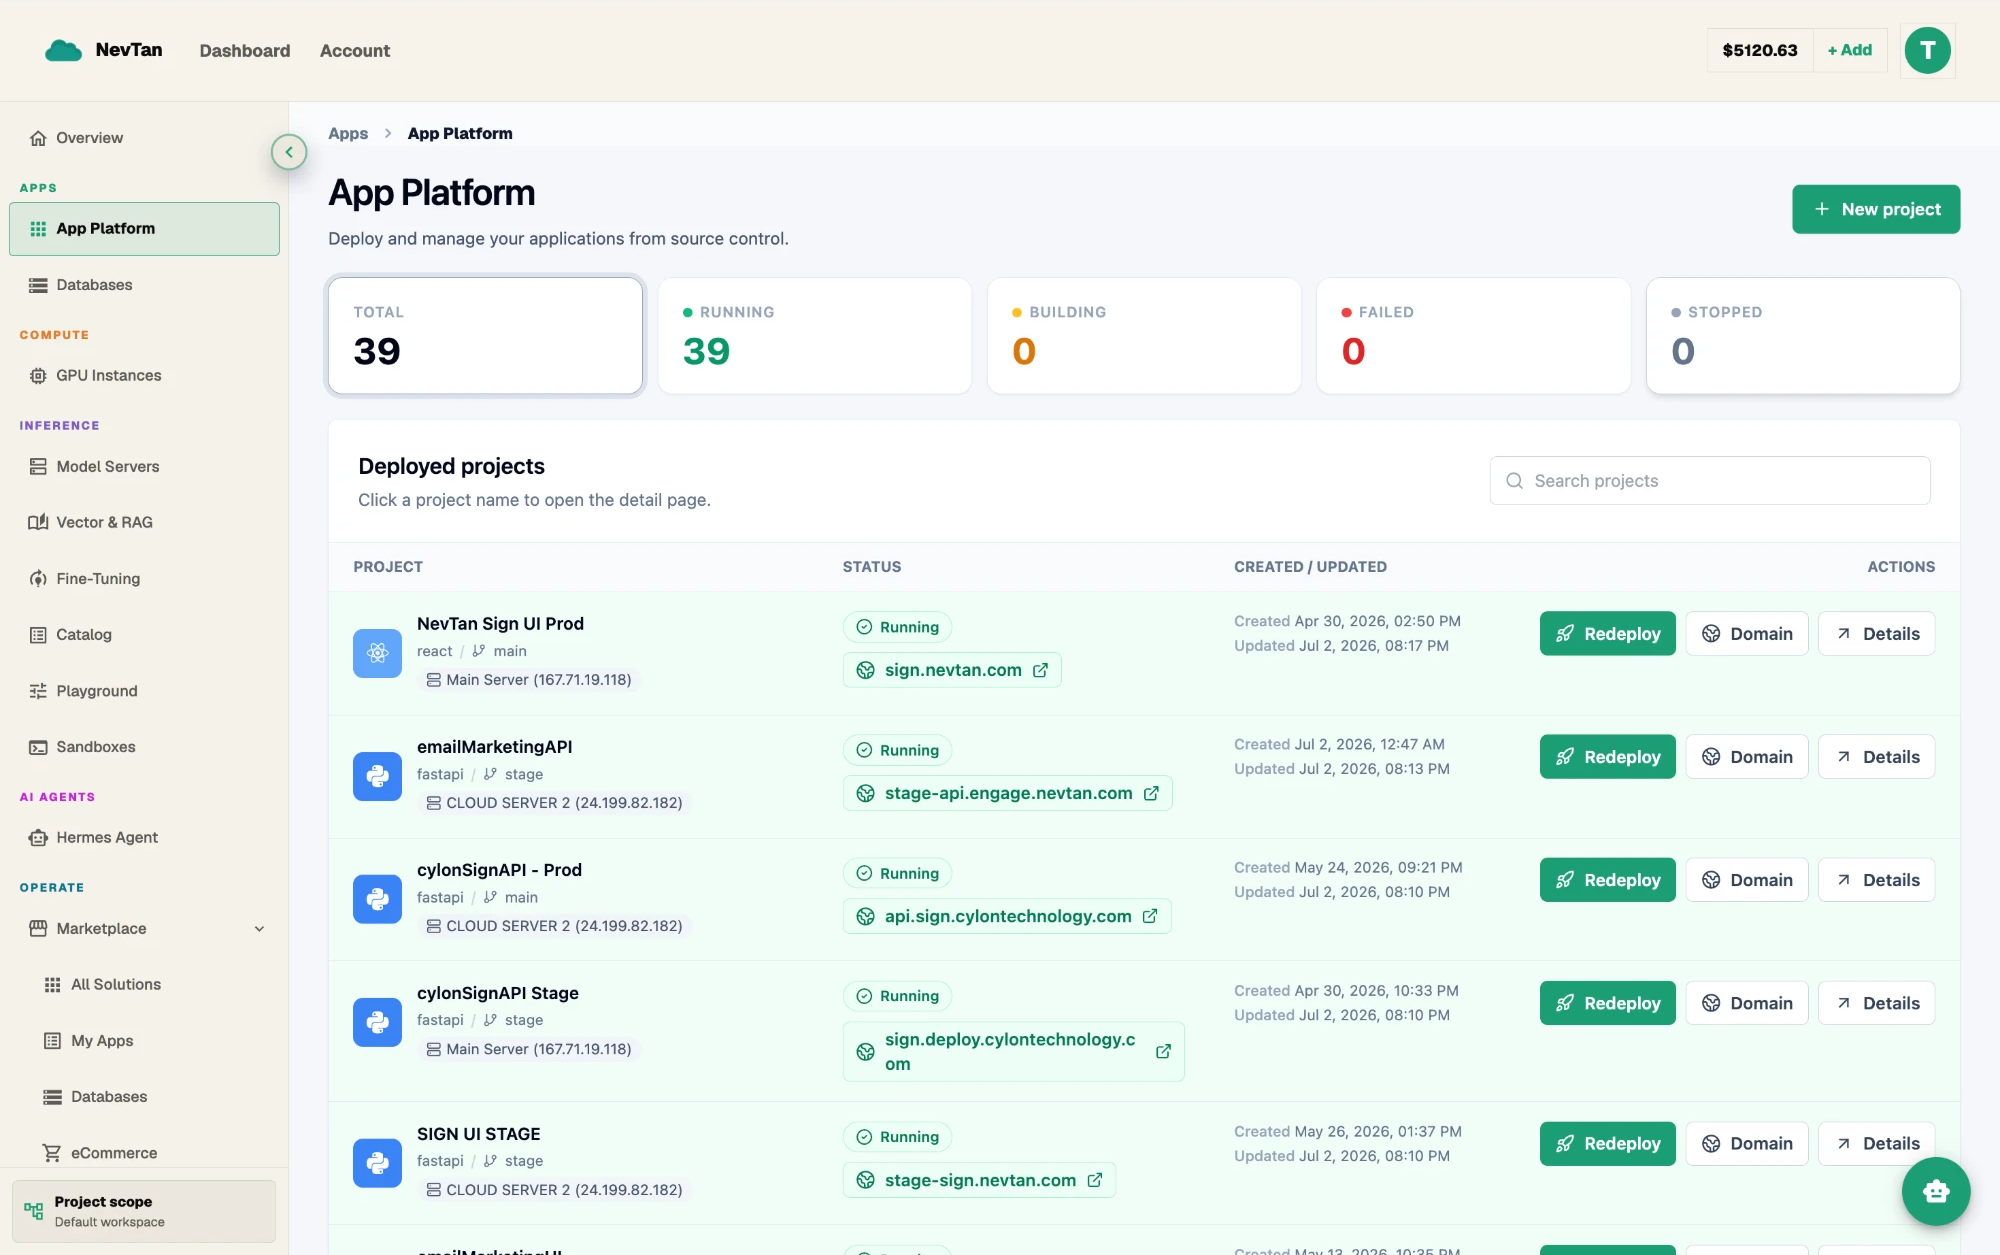Open the Project scope workspace selector
This screenshot has height=1255, width=2000.
coord(144,1211)
